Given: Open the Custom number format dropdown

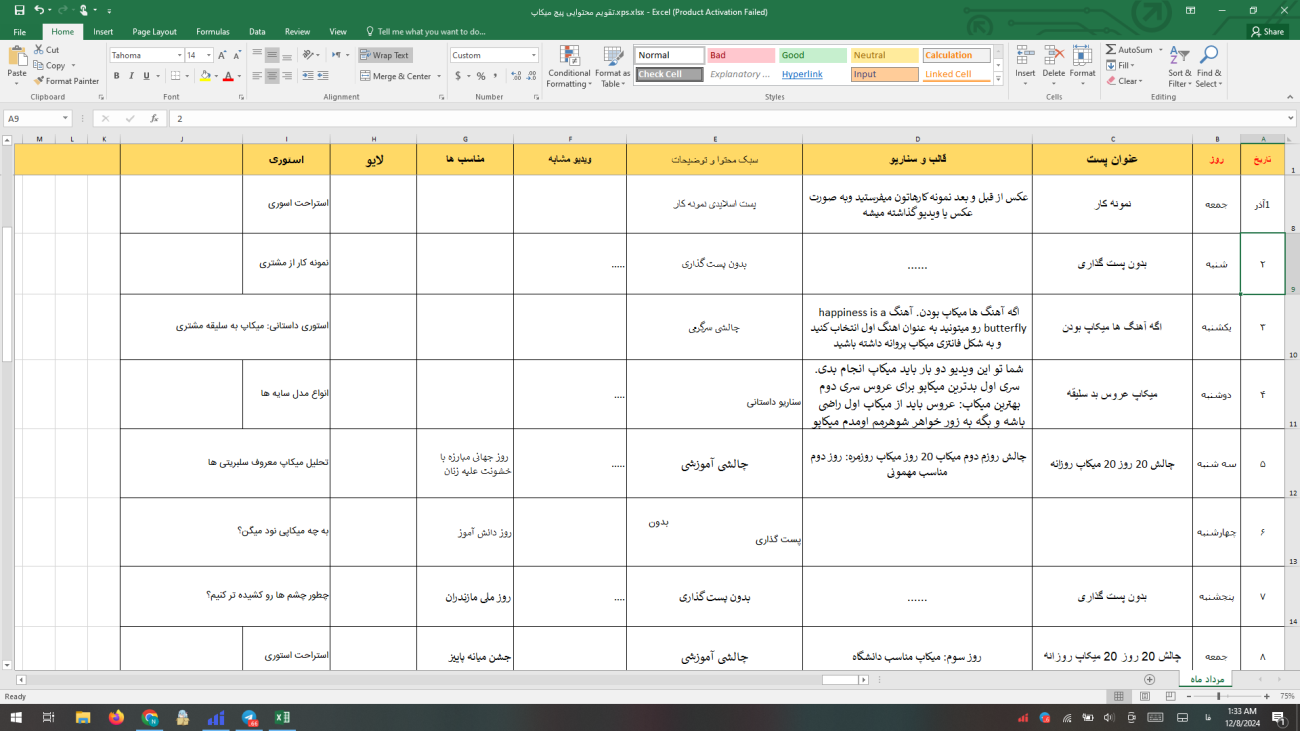Looking at the screenshot, I should point(533,55).
